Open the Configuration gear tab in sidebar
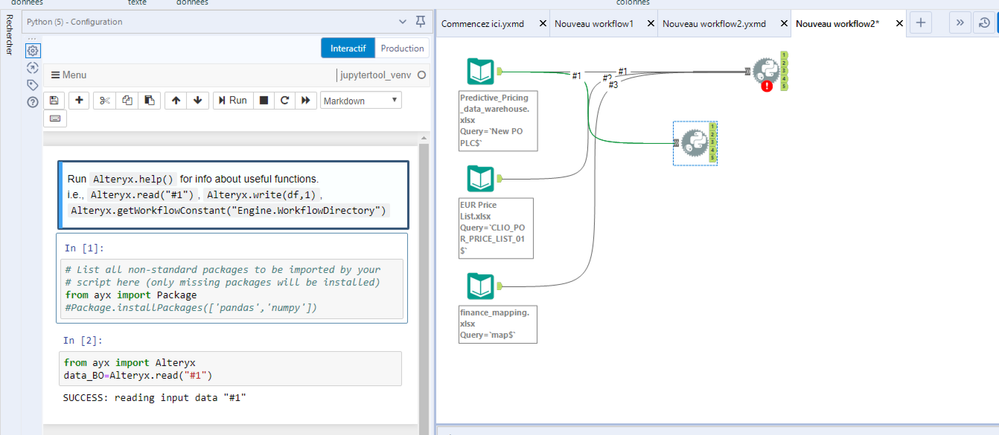The image size is (999, 435). (x=33, y=50)
